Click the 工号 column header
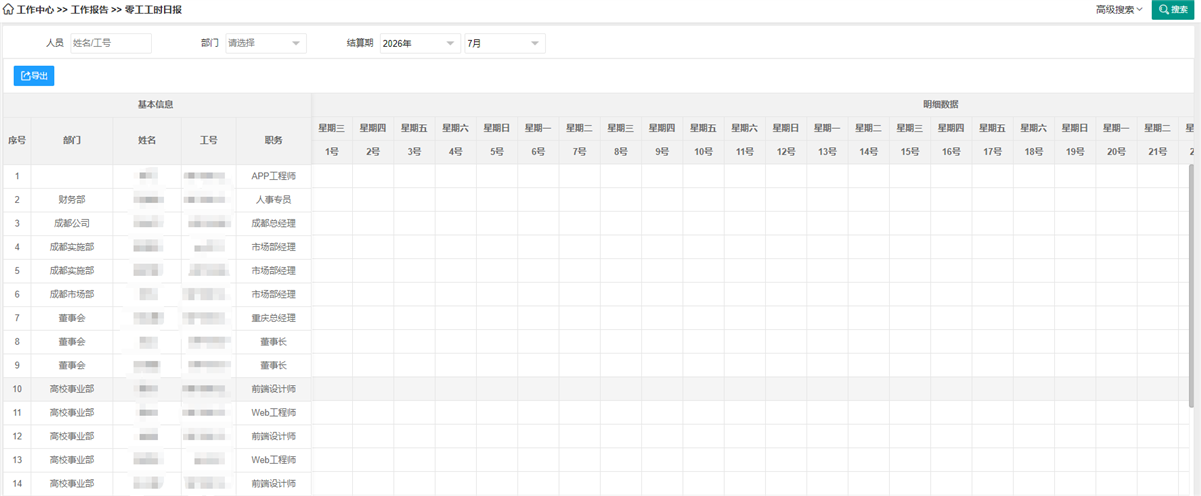1201x496 pixels. (209, 140)
